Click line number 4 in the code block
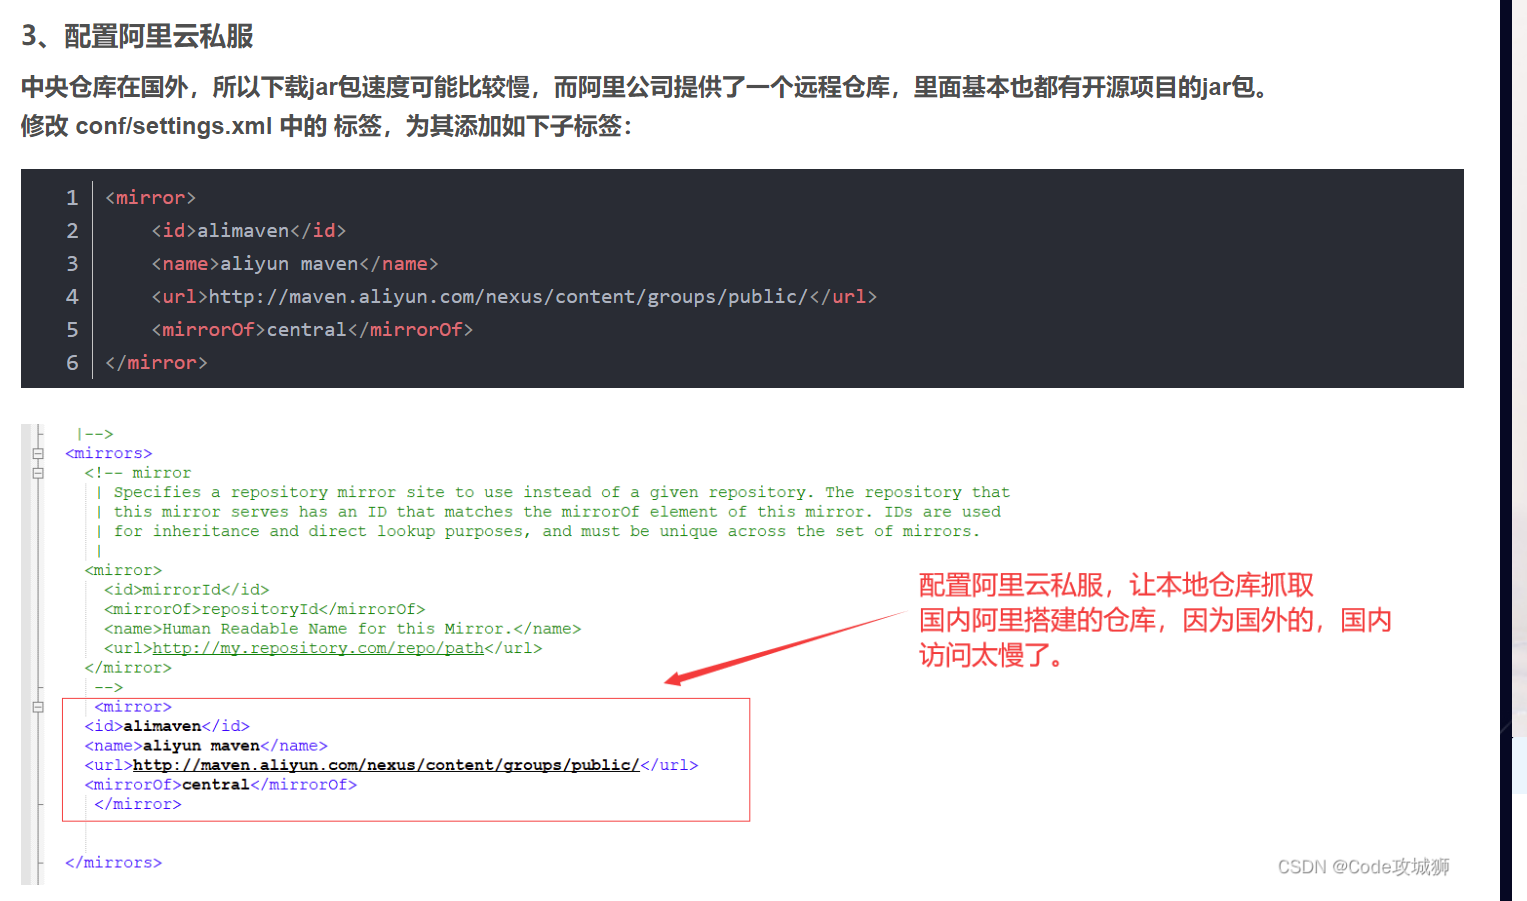Viewport: 1527px width, 901px height. point(72,297)
